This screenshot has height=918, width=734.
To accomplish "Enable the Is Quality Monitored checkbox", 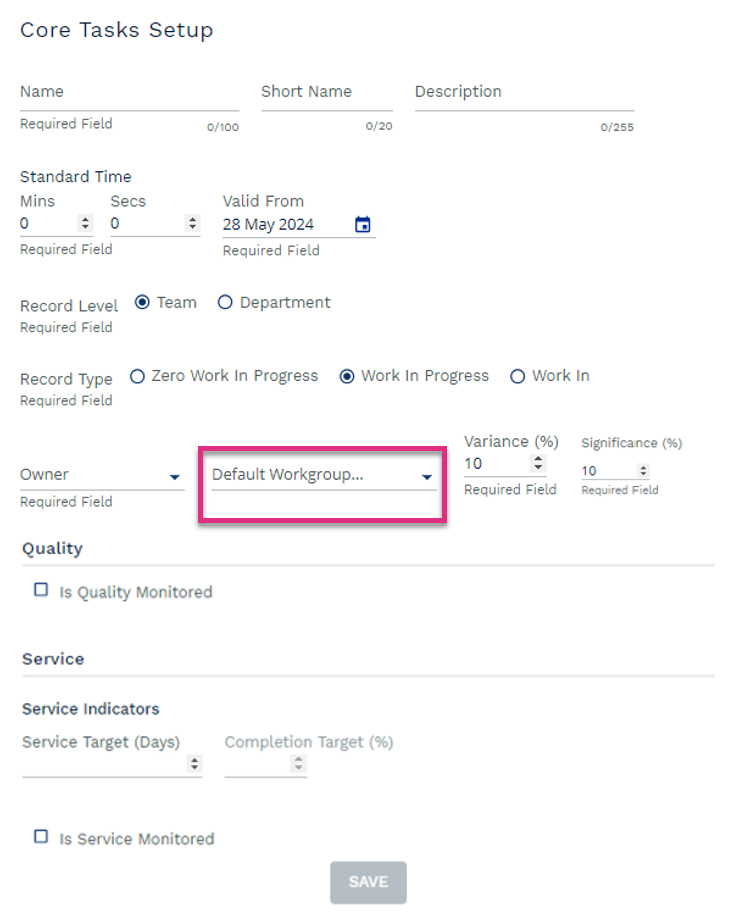I will (x=41, y=590).
